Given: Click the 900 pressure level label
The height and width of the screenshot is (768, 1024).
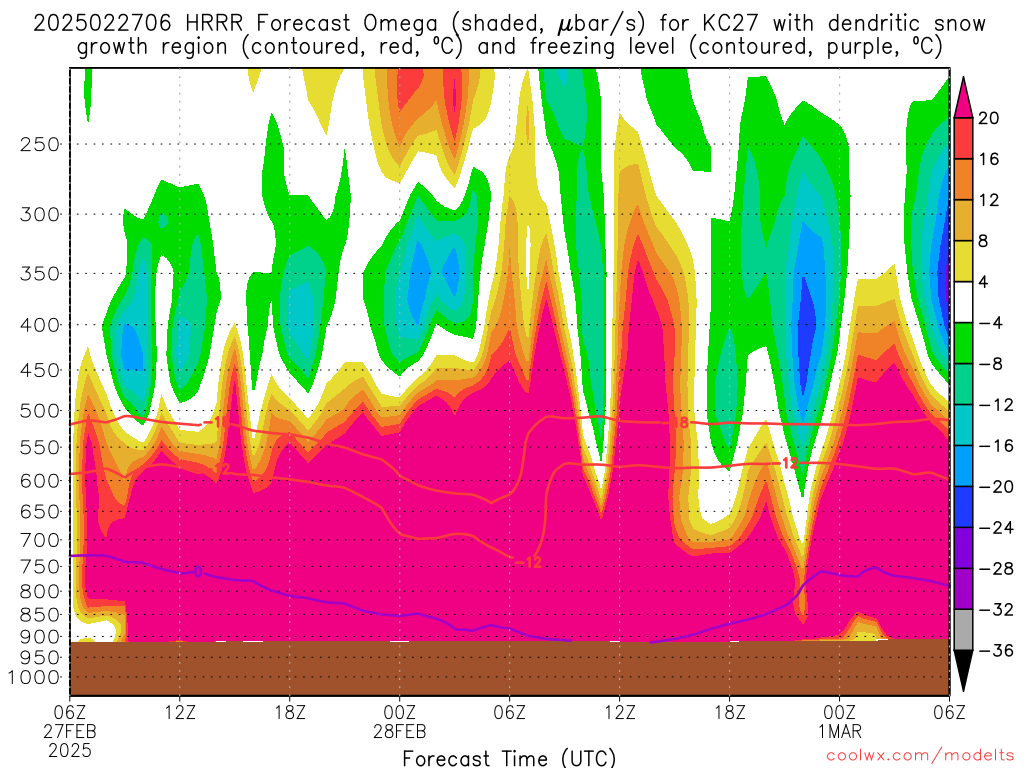Looking at the screenshot, I should pyautogui.click(x=40, y=637).
